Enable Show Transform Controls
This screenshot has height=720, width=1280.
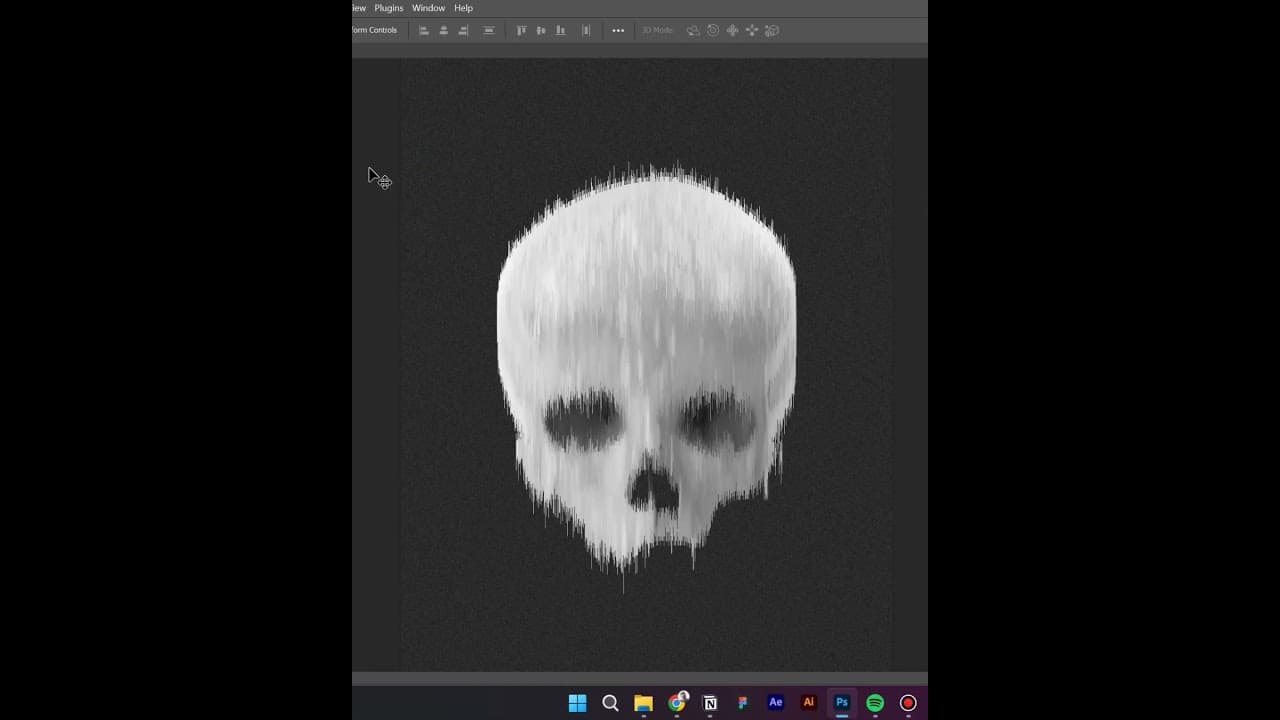coord(375,30)
